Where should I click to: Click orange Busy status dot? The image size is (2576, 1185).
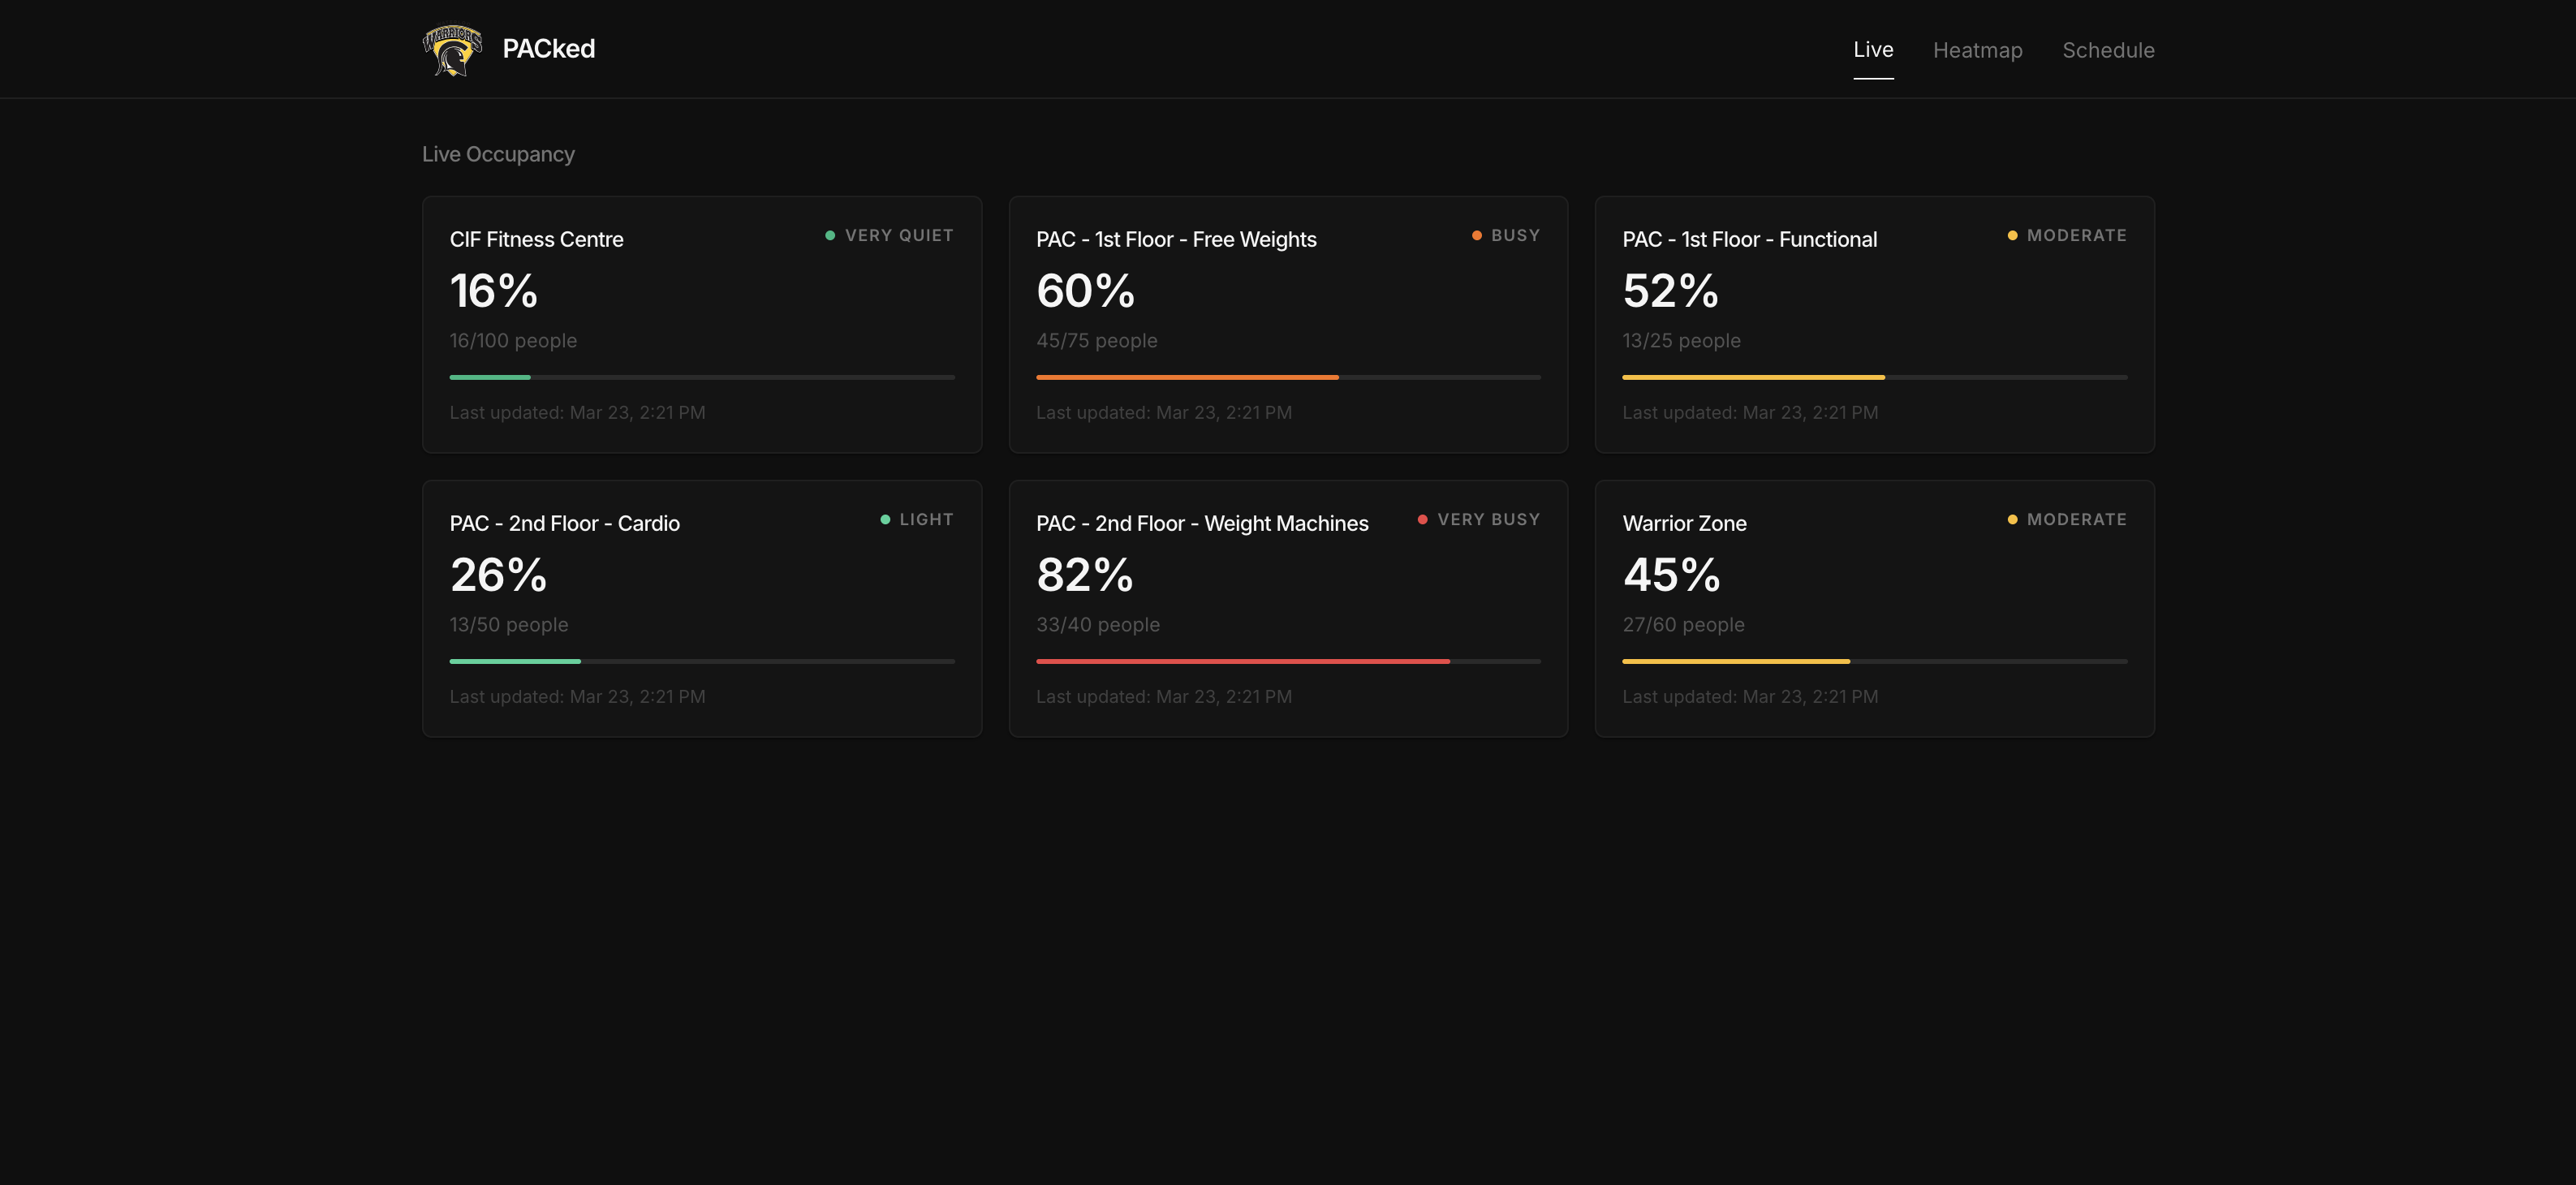1476,236
